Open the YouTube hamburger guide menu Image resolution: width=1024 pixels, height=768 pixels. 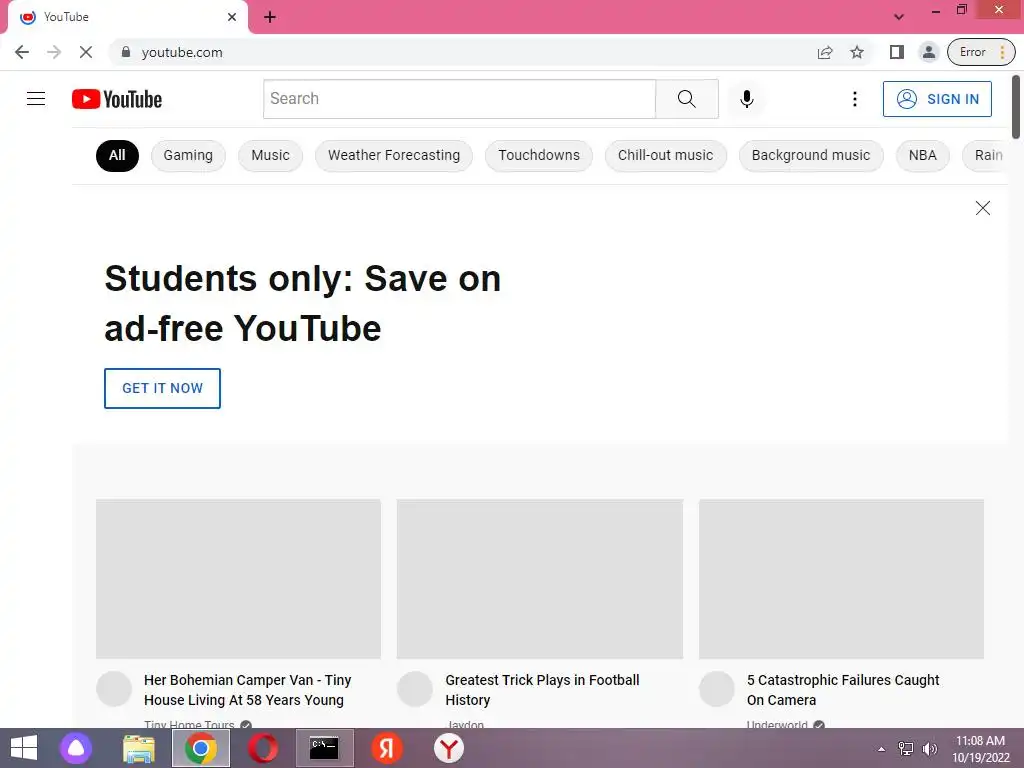[x=36, y=99]
